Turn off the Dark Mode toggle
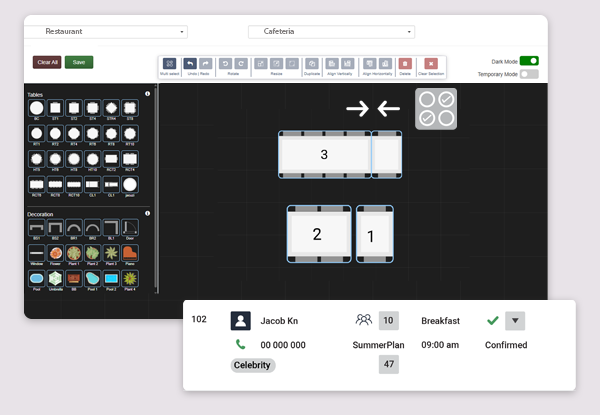 coord(529,61)
